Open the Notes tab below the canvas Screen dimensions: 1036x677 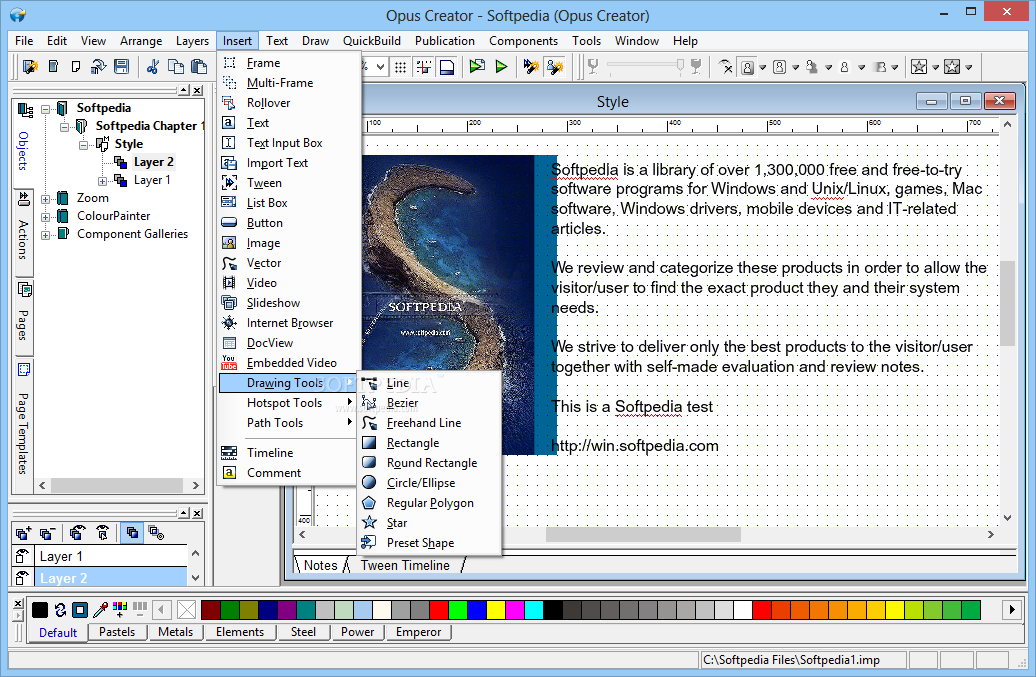click(x=320, y=565)
